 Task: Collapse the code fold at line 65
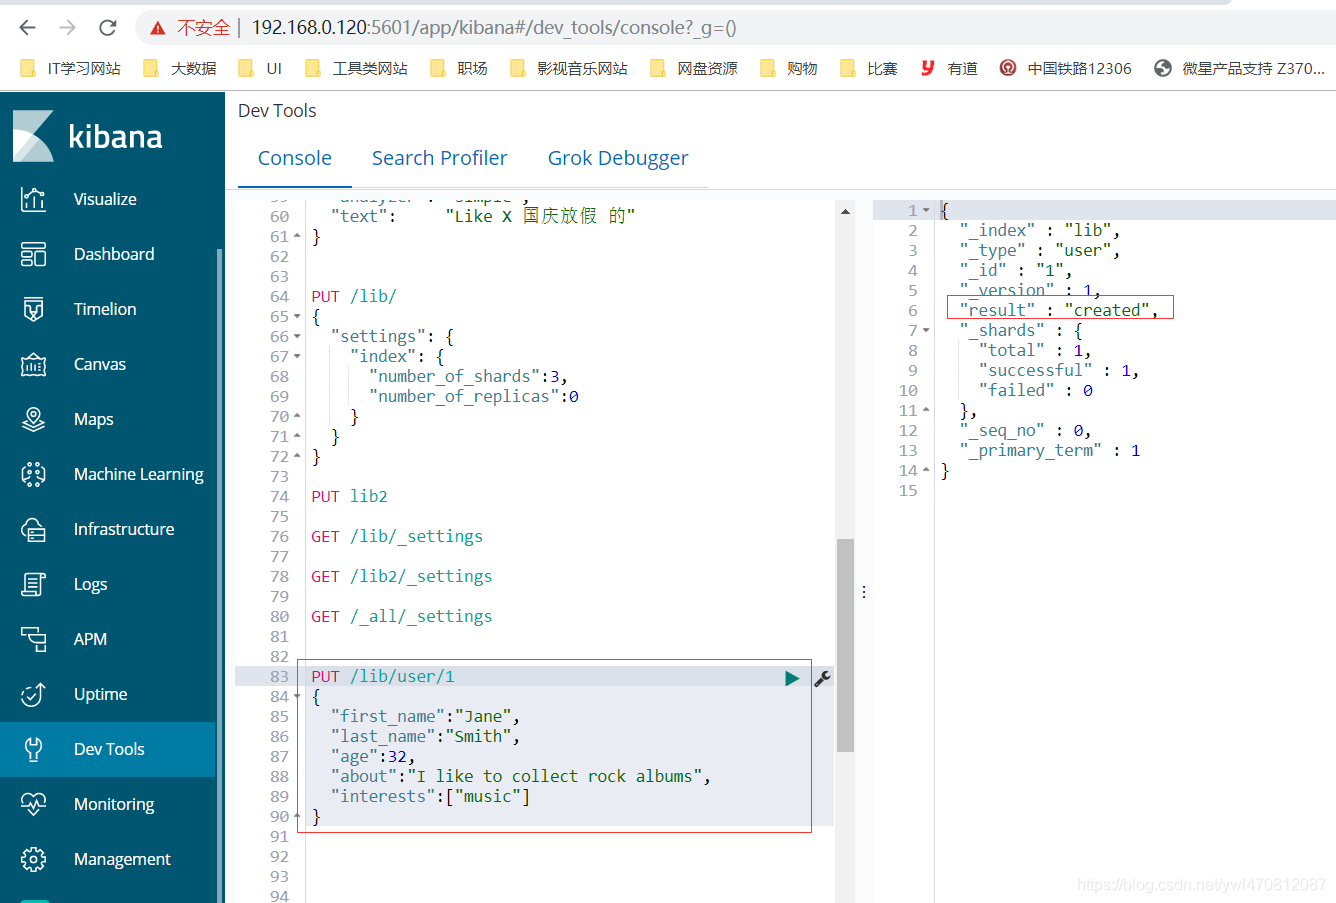[297, 317]
